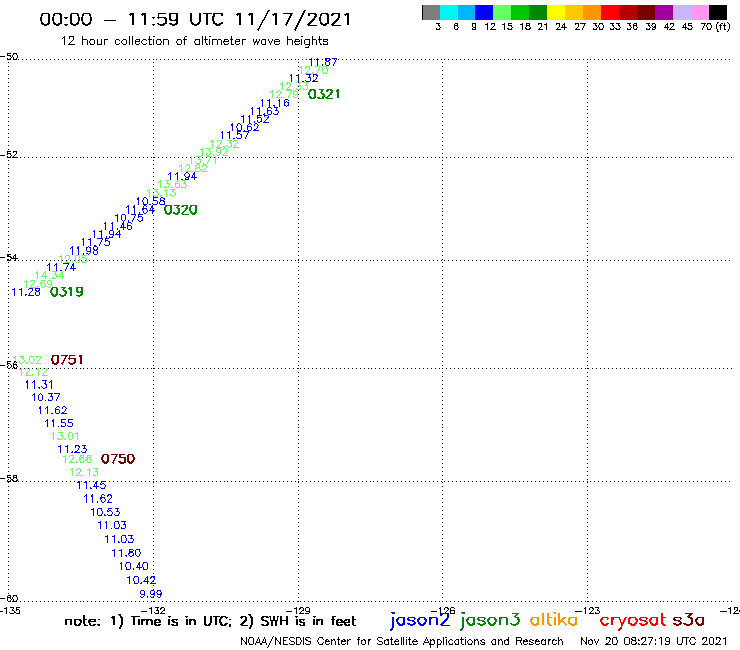The height and width of the screenshot is (650, 740).
Task: Select the 13.63 wave height value
Action: (172, 184)
